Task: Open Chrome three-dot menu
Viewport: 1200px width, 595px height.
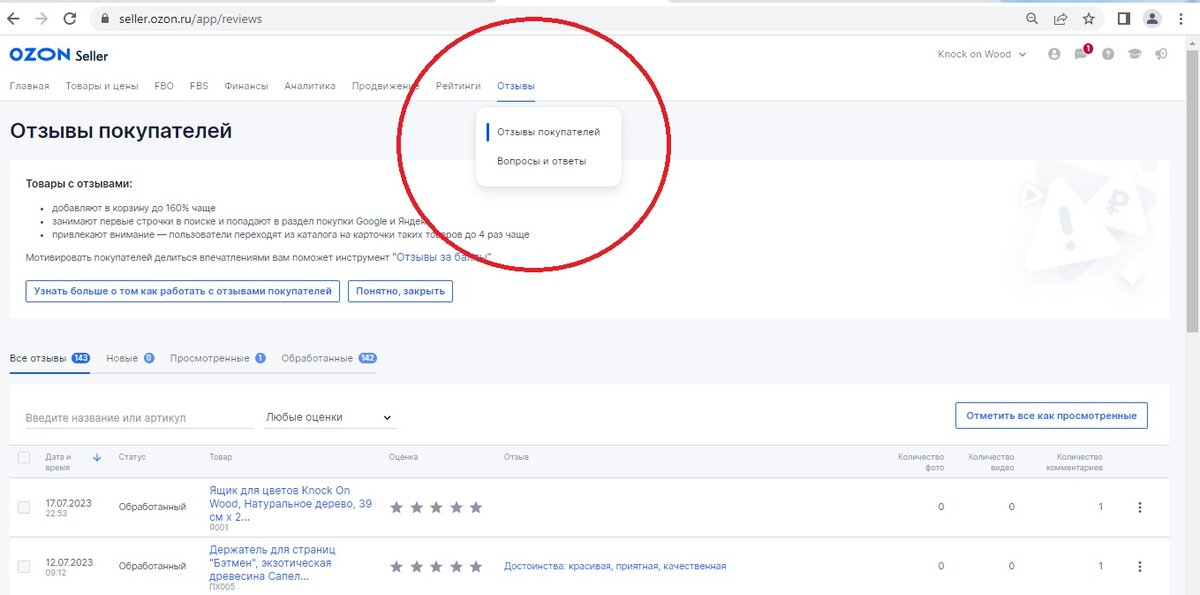Action: coord(1181,18)
